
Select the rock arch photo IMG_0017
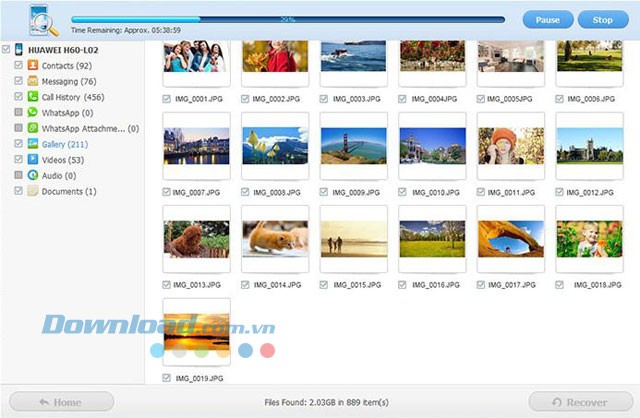tap(511, 239)
